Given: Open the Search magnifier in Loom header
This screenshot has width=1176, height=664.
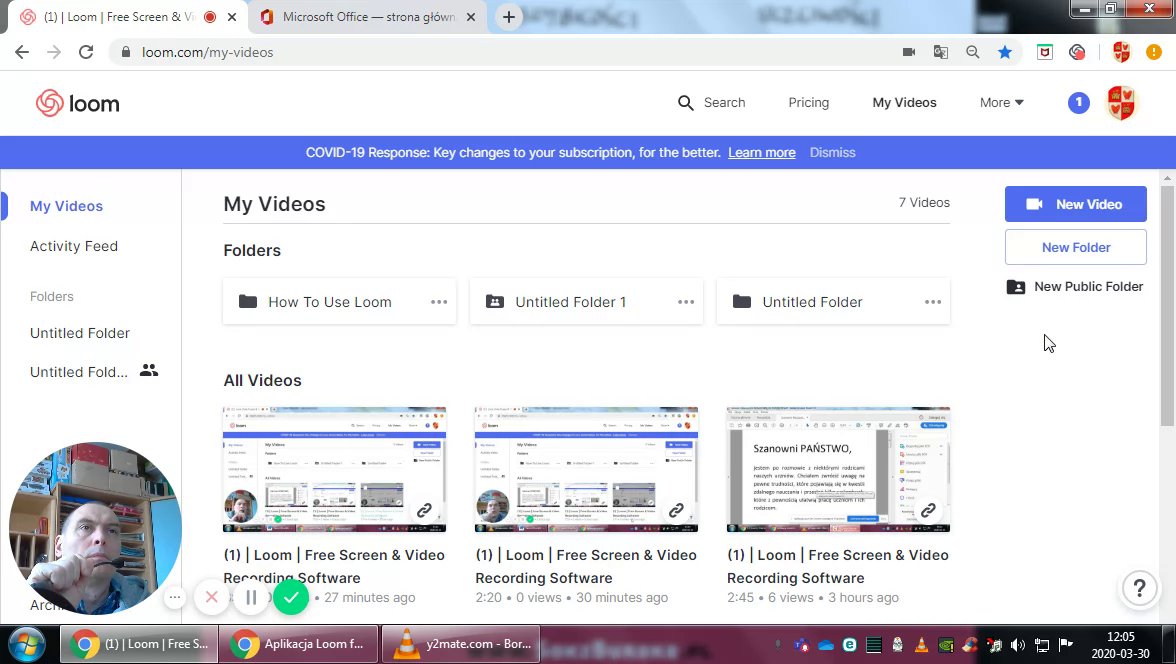Looking at the screenshot, I should coord(686,103).
